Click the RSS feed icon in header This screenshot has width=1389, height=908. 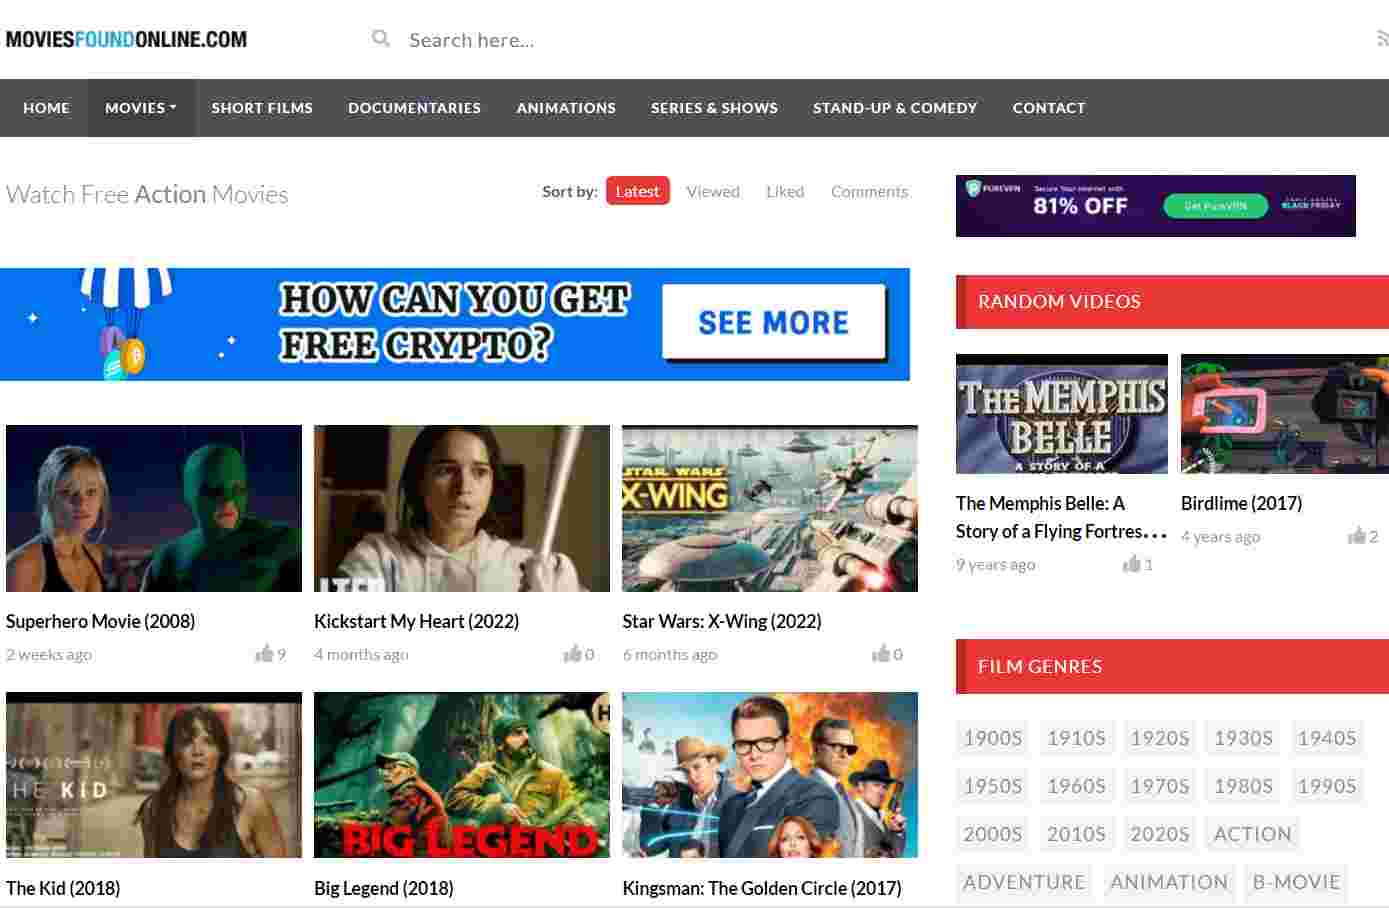point(1383,39)
